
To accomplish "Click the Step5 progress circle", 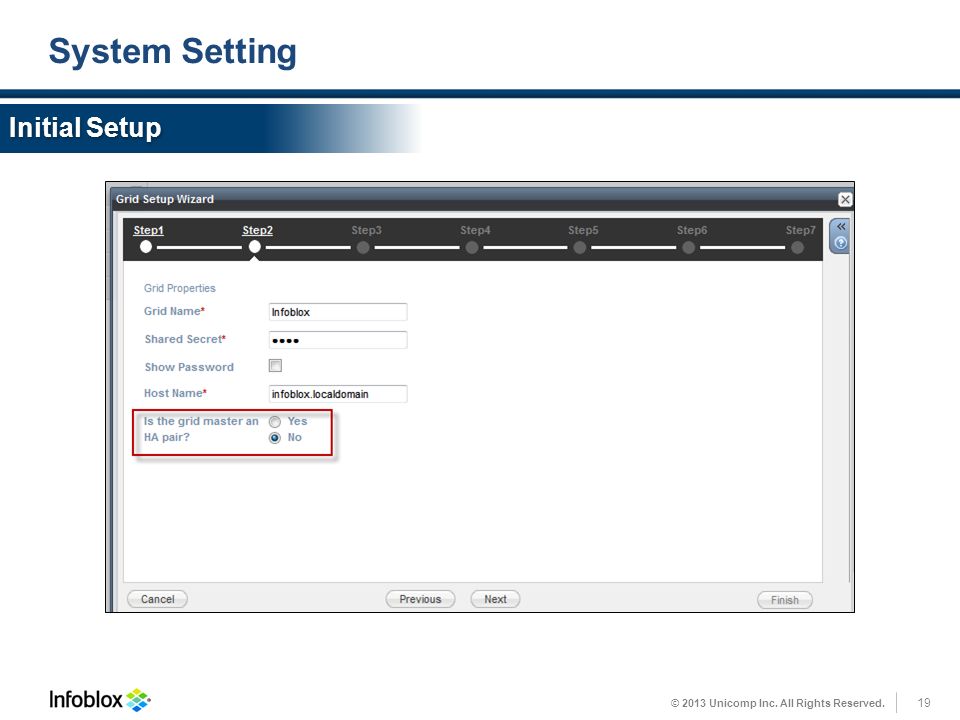I will pos(580,247).
